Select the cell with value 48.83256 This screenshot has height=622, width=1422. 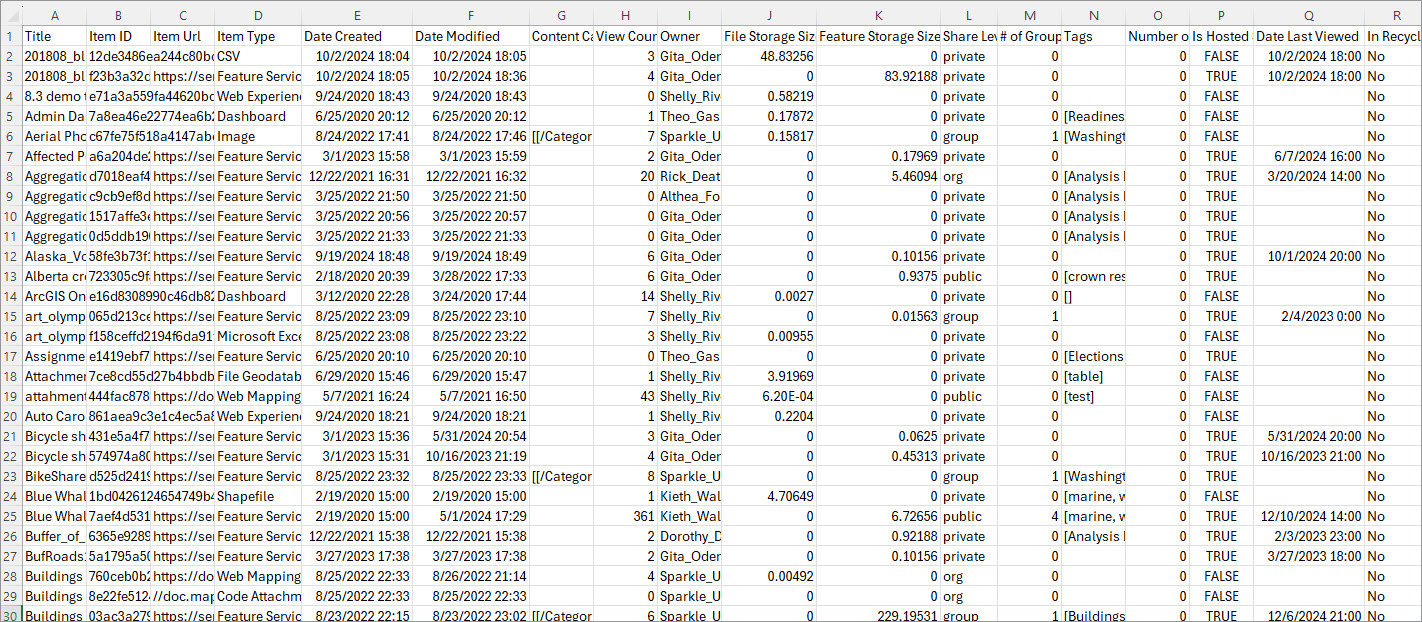(x=769, y=56)
